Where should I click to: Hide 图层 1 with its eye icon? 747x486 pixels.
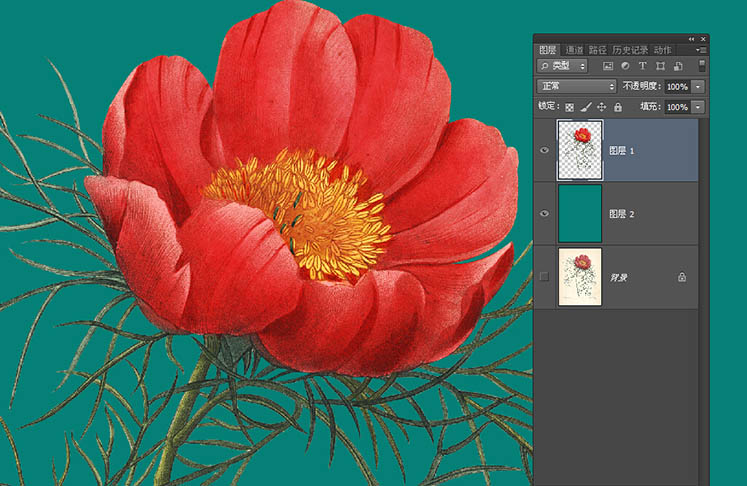[x=544, y=150]
